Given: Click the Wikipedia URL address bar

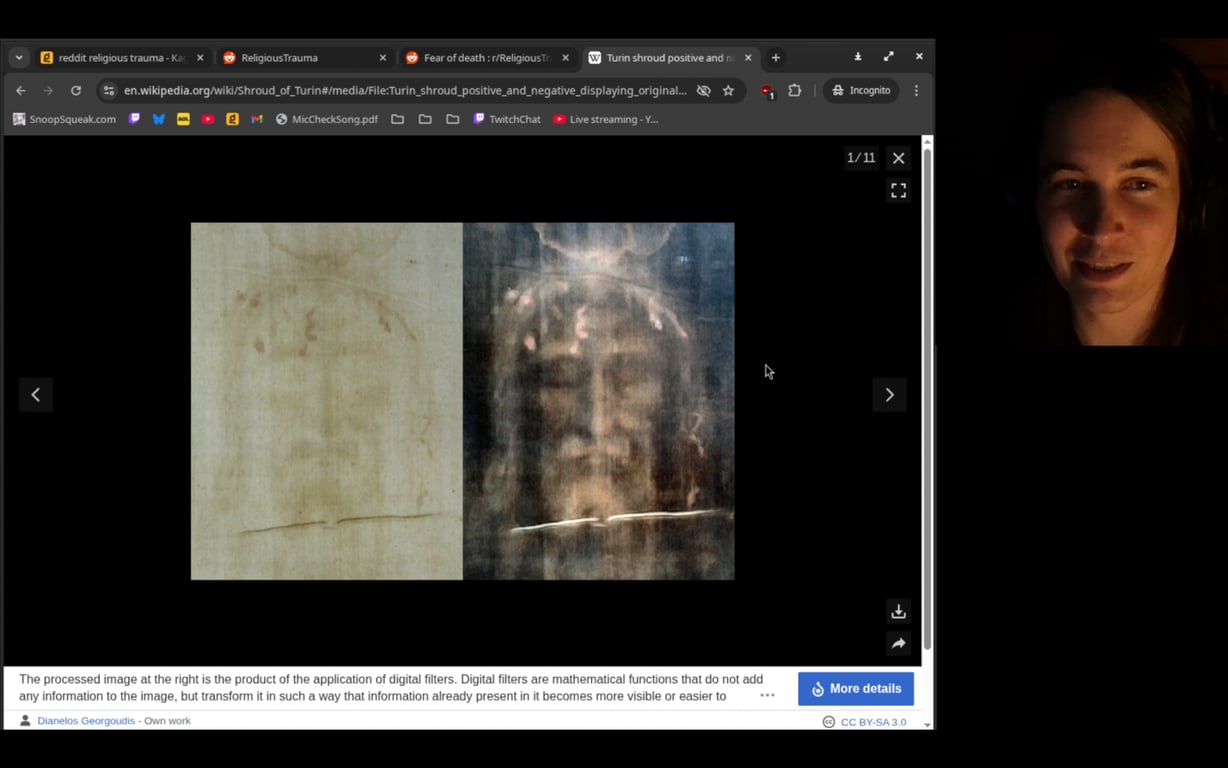Looking at the screenshot, I should (x=405, y=90).
